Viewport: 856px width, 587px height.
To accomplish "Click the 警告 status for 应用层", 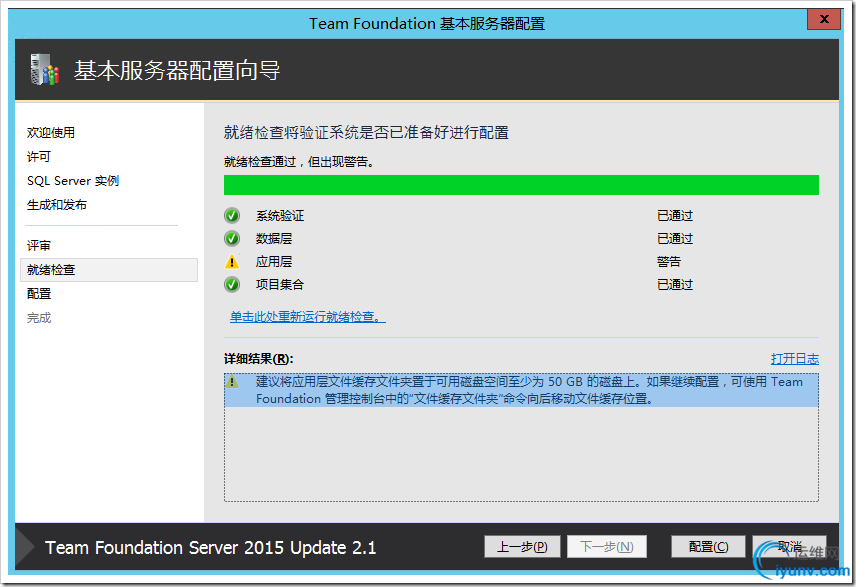I will 669,262.
